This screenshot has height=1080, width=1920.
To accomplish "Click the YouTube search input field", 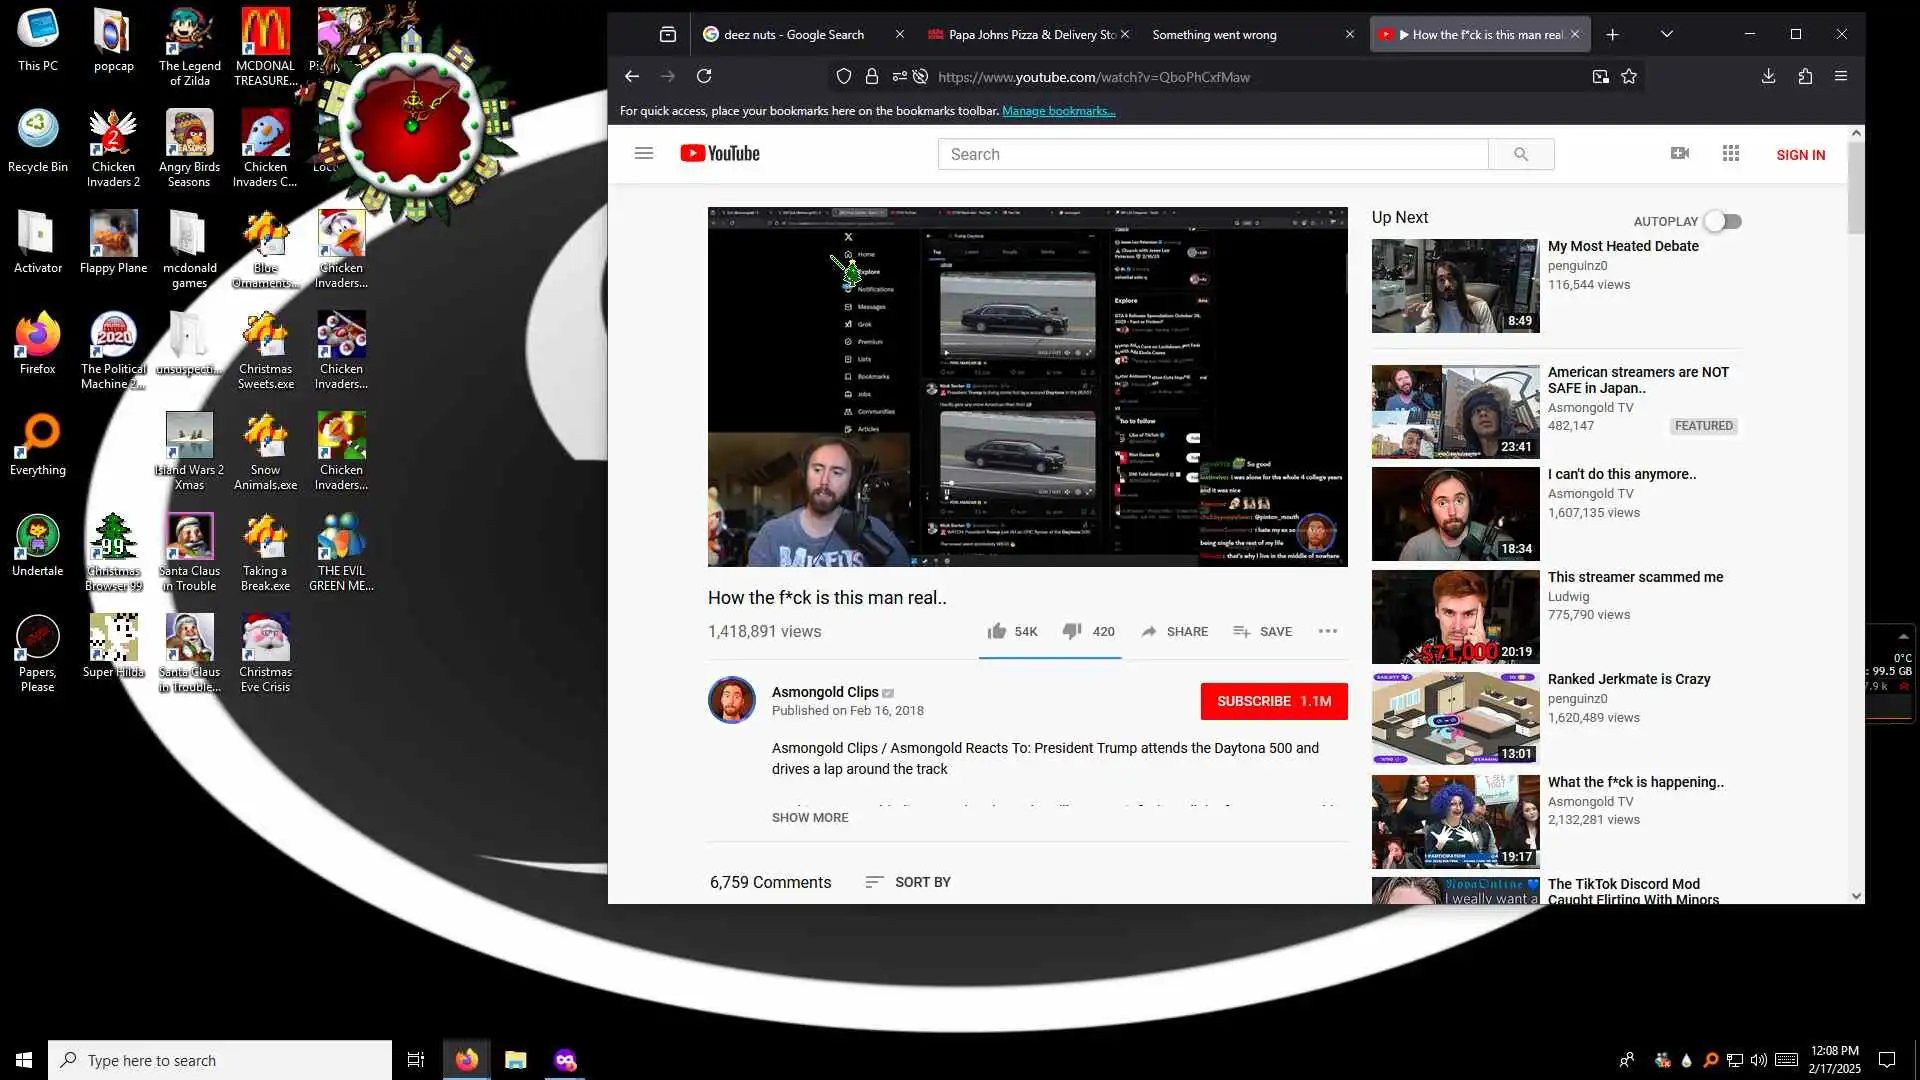I will (1212, 154).
